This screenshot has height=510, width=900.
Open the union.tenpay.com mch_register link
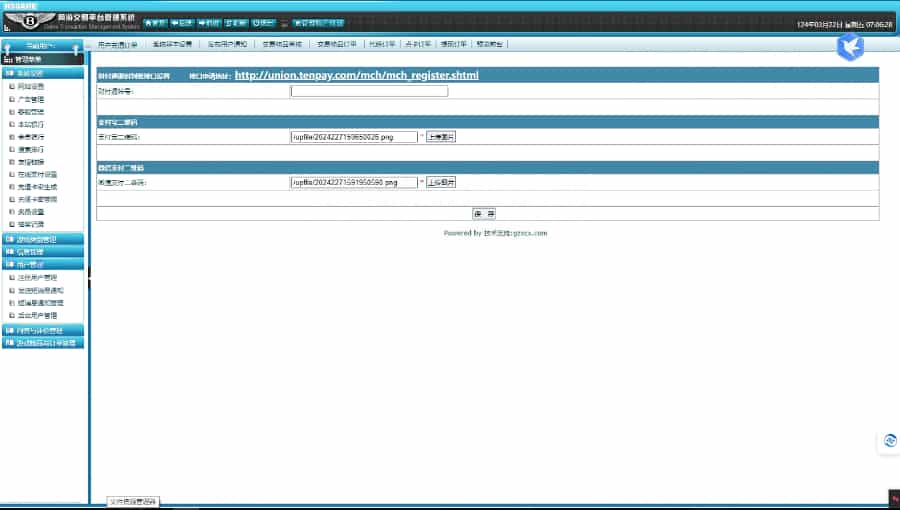click(x=356, y=75)
